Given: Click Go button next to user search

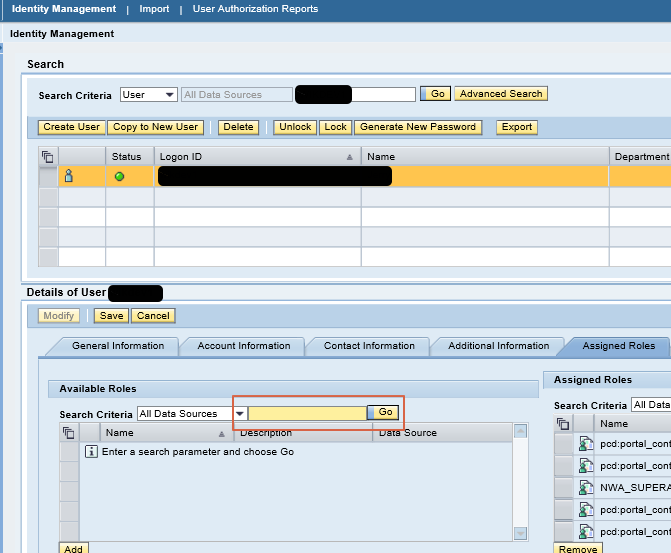Looking at the screenshot, I should tap(436, 94).
